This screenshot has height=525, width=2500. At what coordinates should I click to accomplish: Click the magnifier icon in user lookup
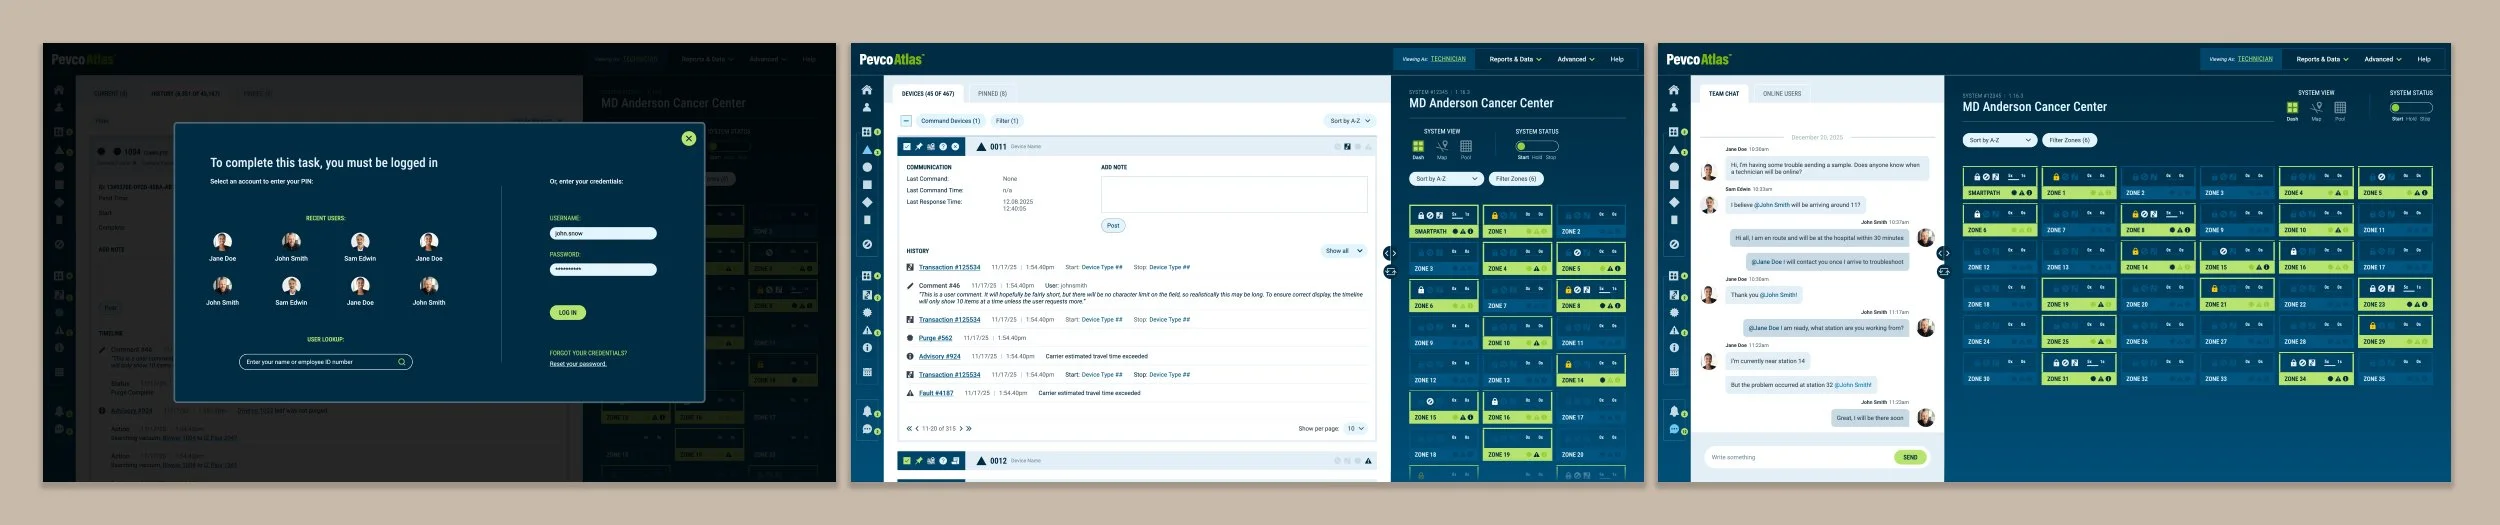tap(402, 362)
